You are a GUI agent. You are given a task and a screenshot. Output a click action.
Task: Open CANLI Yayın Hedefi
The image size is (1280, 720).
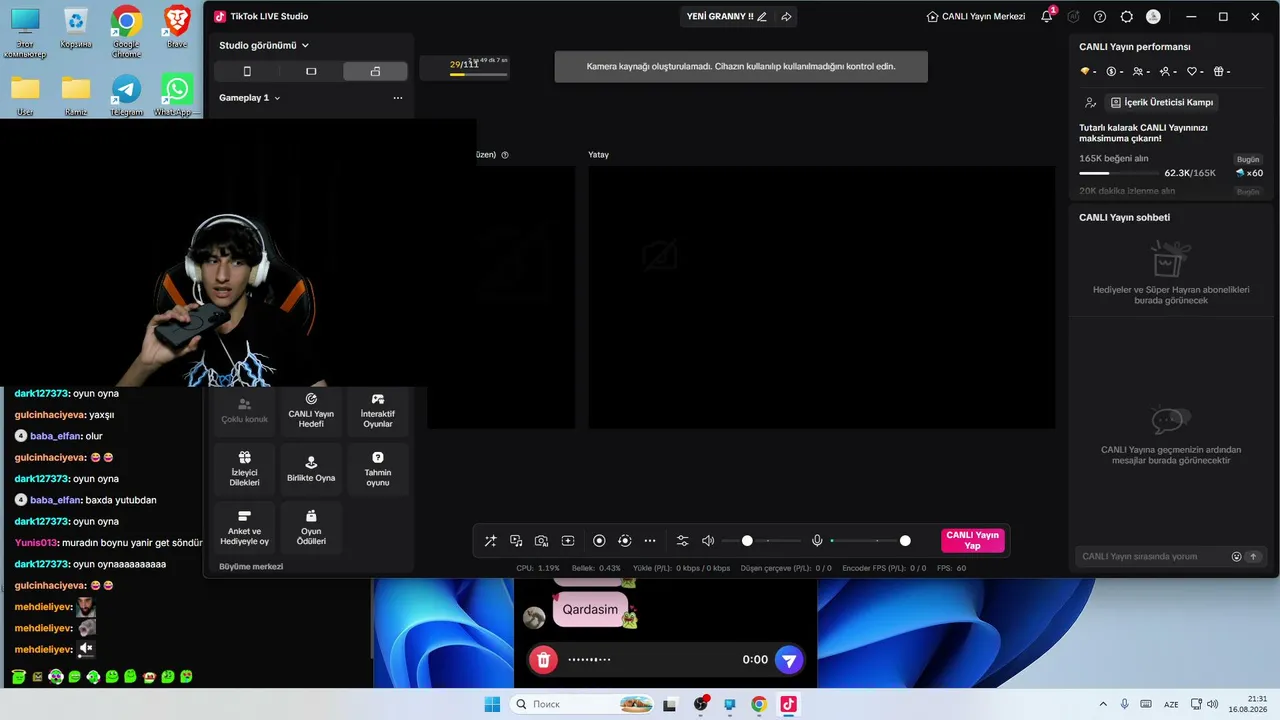click(311, 411)
